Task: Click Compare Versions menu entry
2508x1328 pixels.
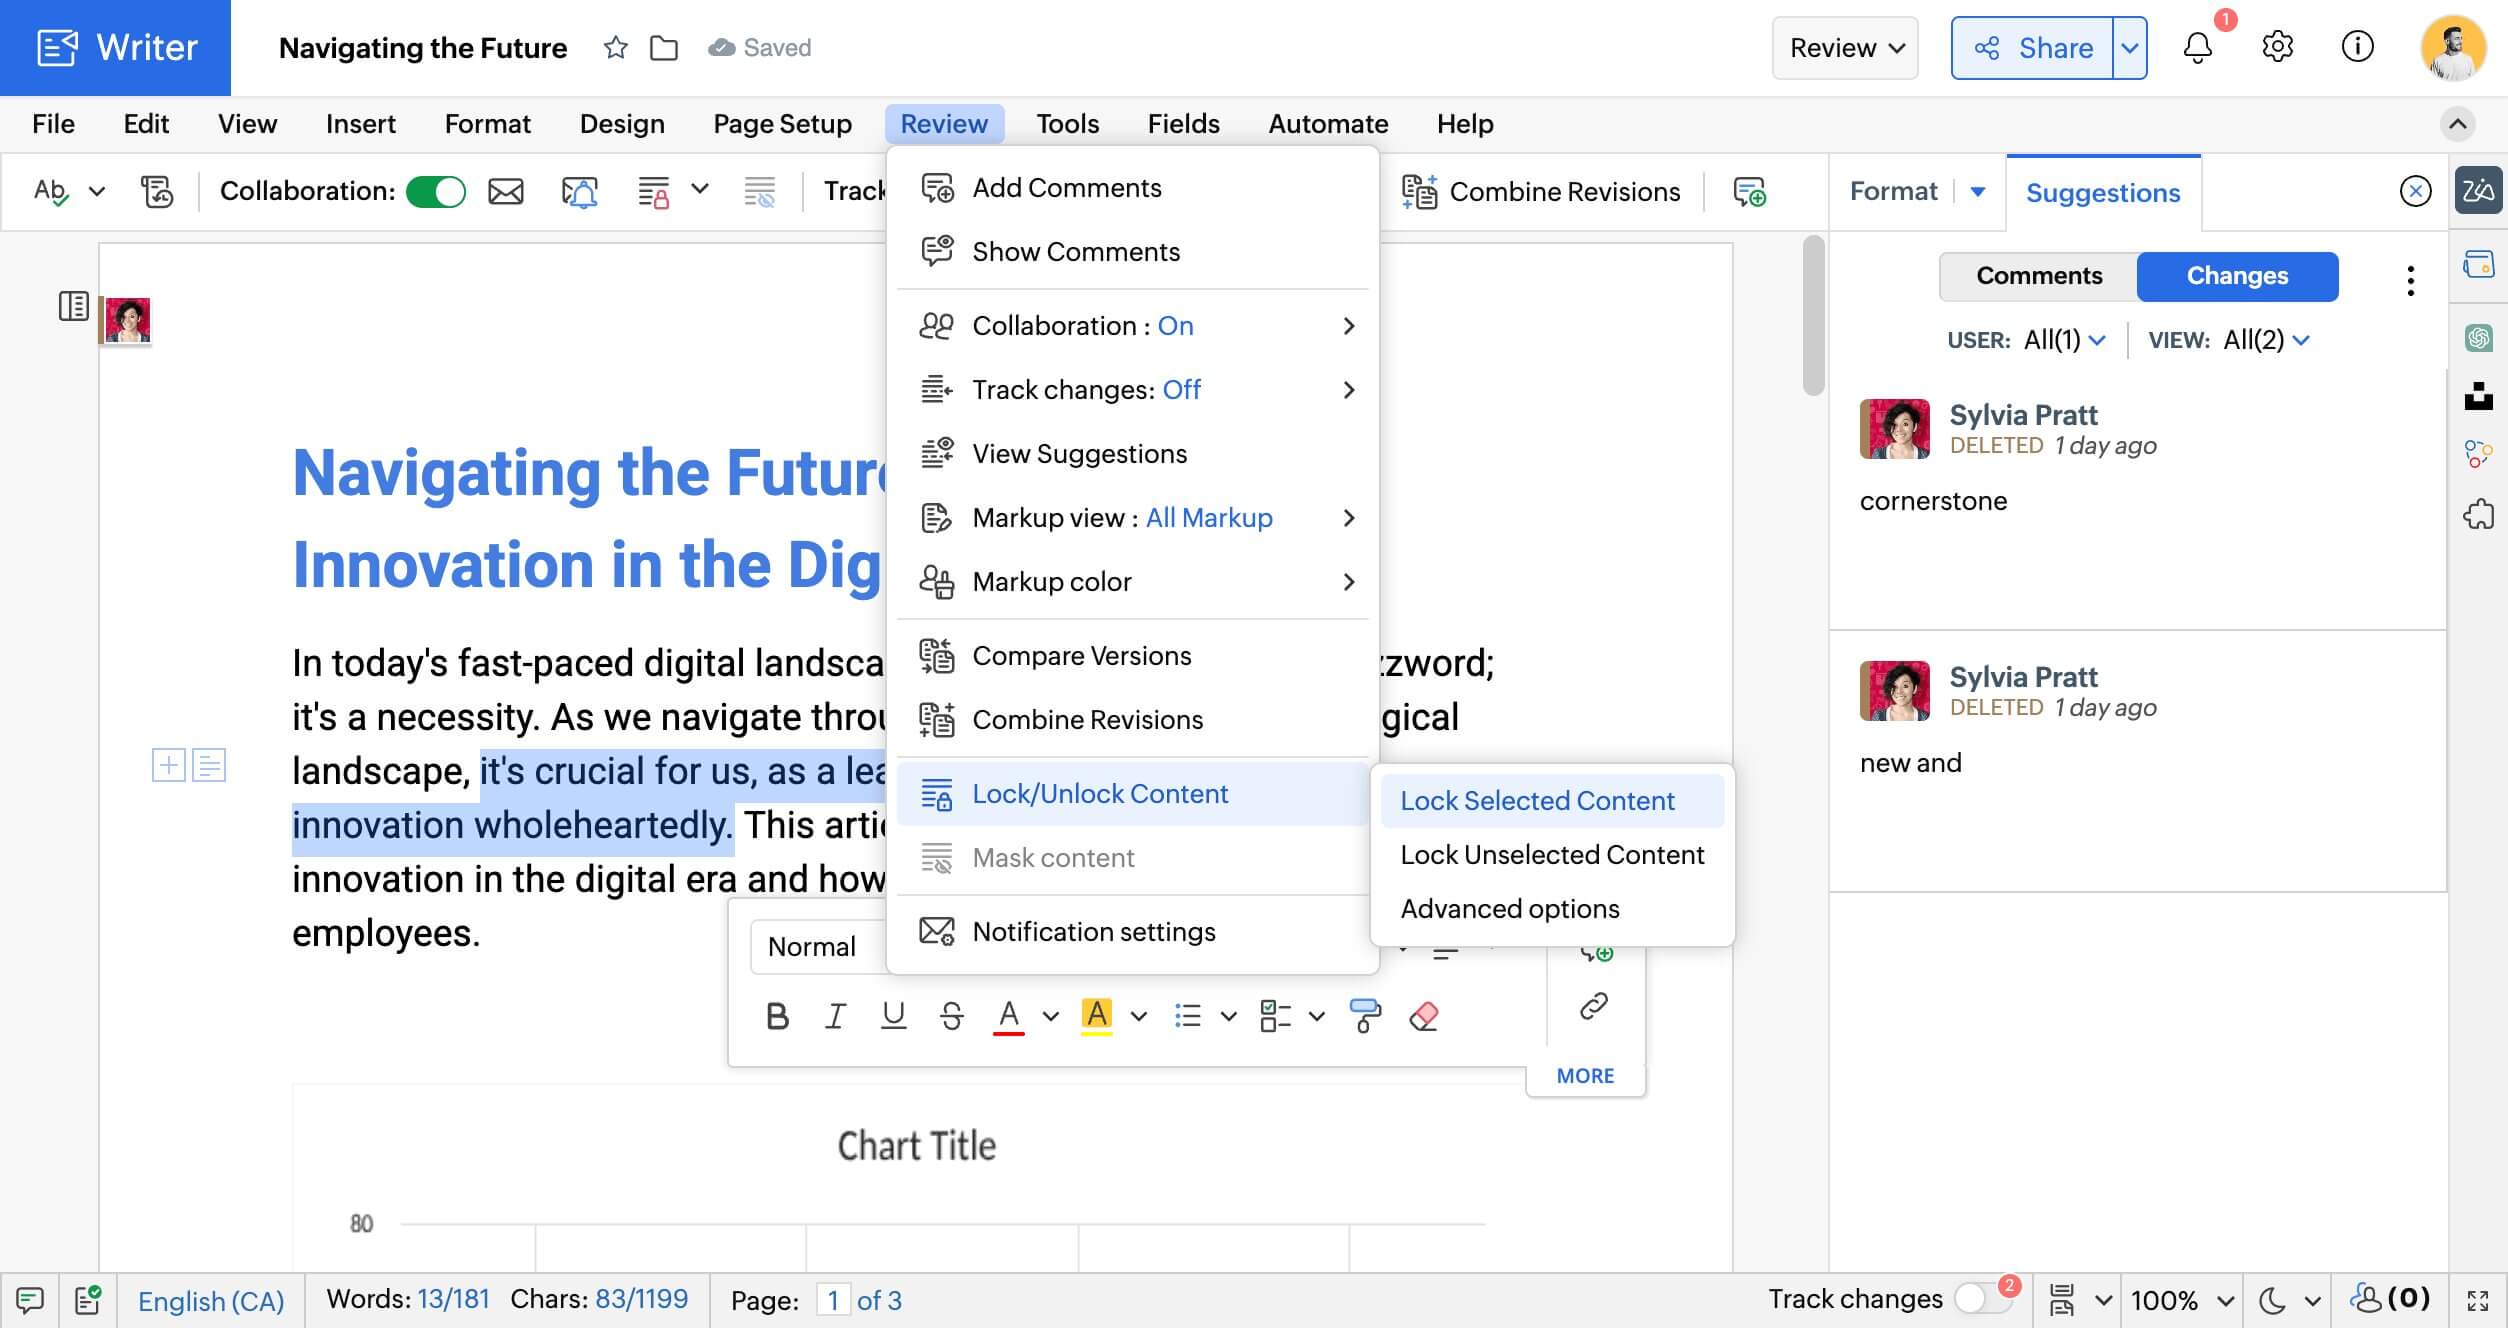Action: coord(1133,656)
